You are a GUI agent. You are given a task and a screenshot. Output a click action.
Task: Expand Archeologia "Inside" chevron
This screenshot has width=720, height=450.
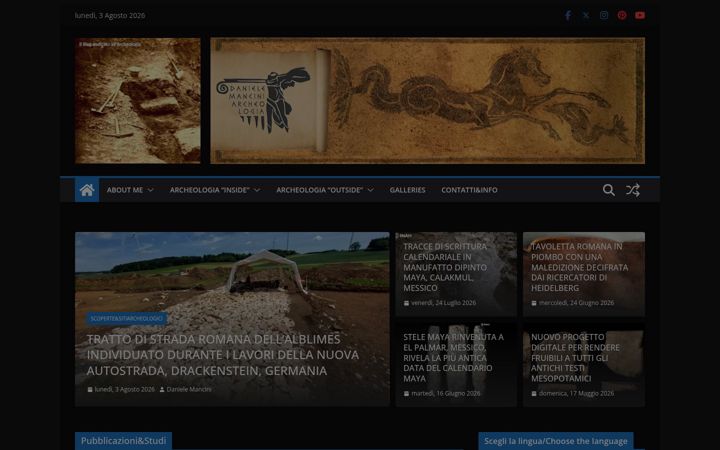coord(257,190)
